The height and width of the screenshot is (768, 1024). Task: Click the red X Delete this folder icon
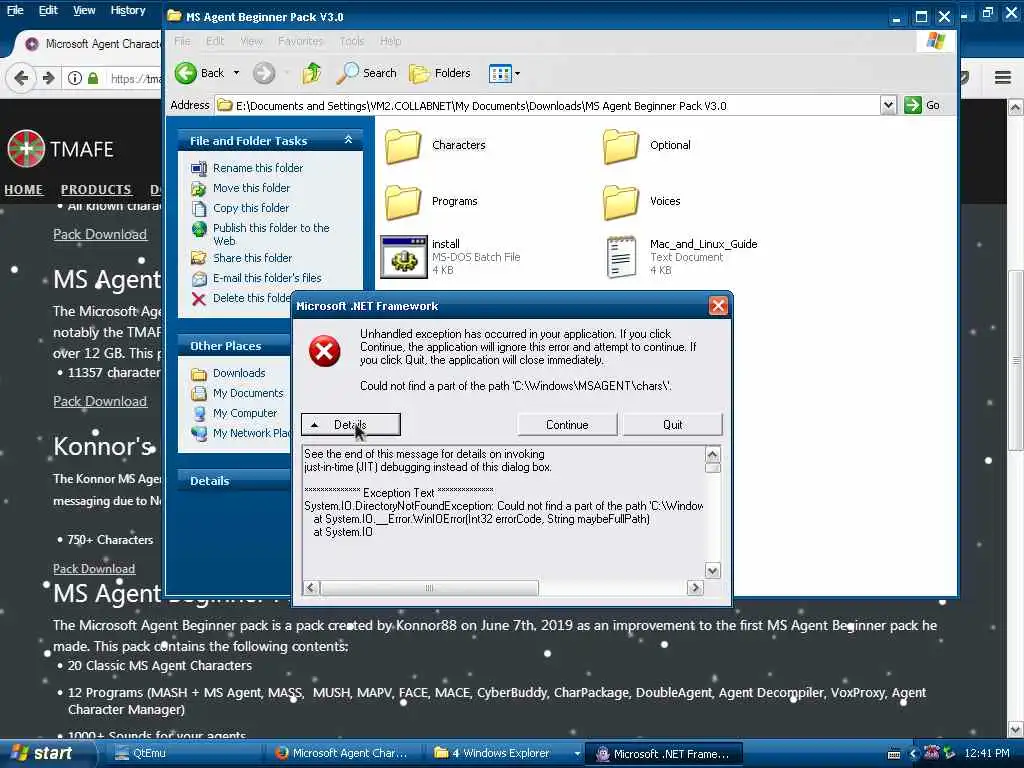[199, 299]
